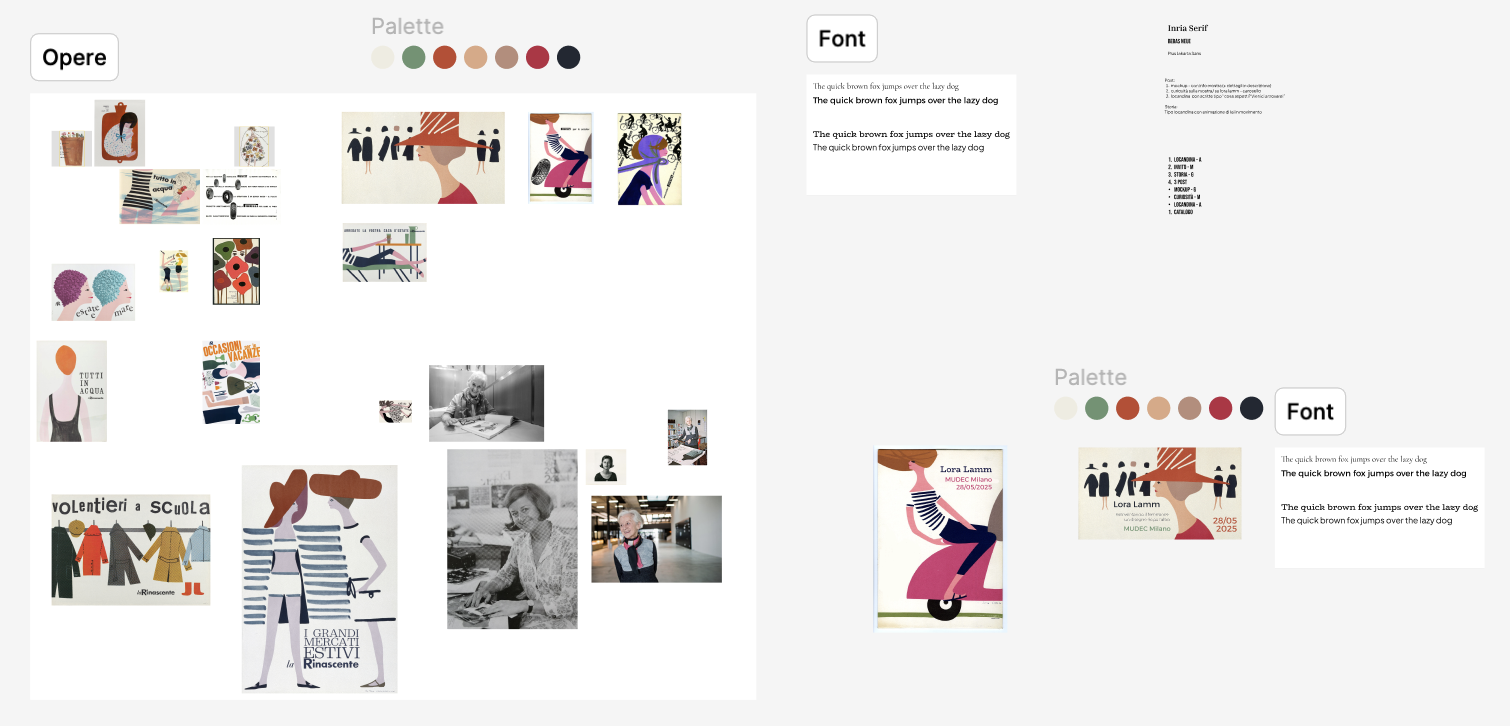Select the Font label above the top sample card

tap(841, 39)
